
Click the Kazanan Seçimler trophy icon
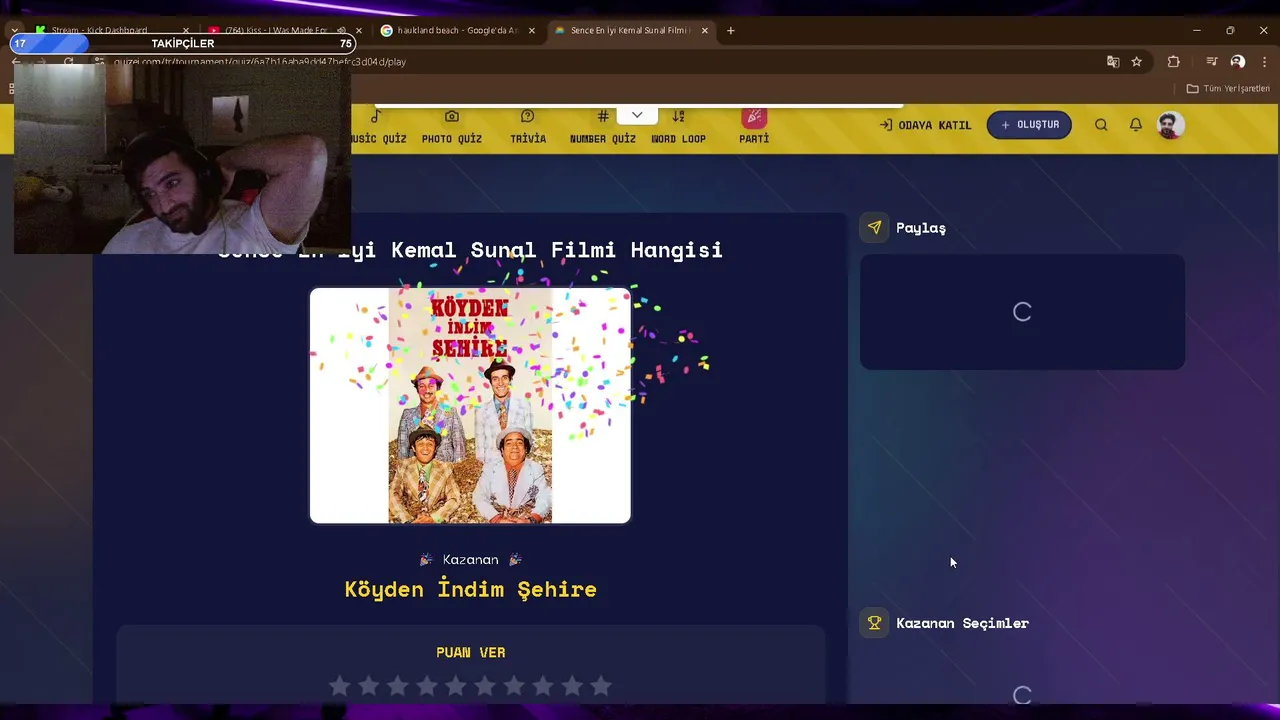click(874, 623)
